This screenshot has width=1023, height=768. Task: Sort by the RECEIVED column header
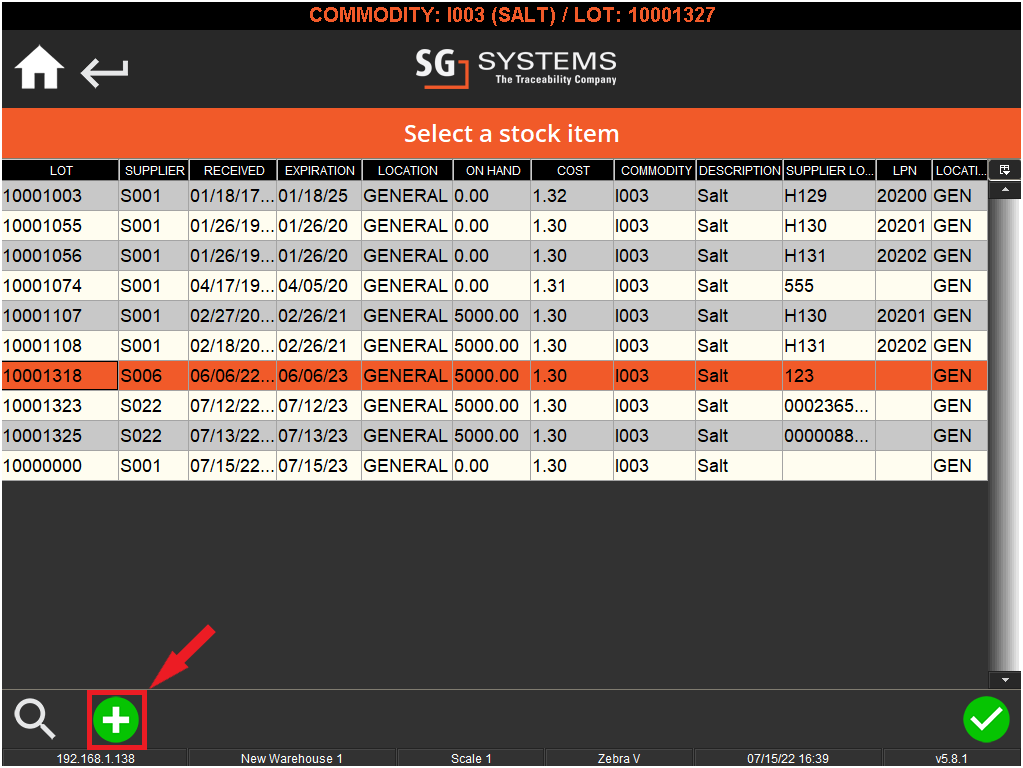[x=233, y=170]
